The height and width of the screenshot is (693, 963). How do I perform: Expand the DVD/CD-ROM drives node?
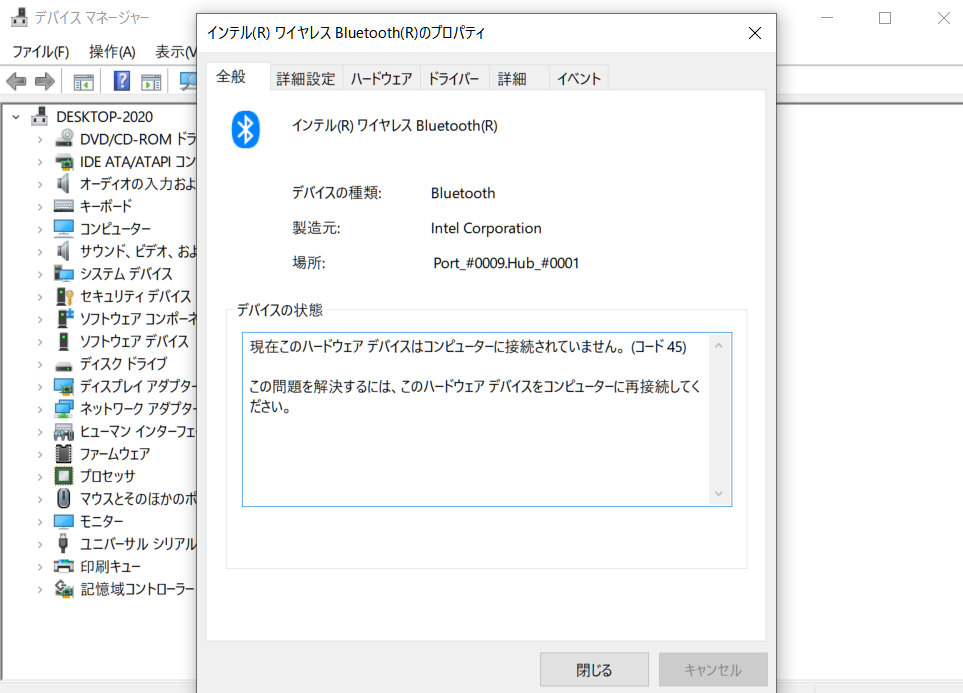click(40, 139)
